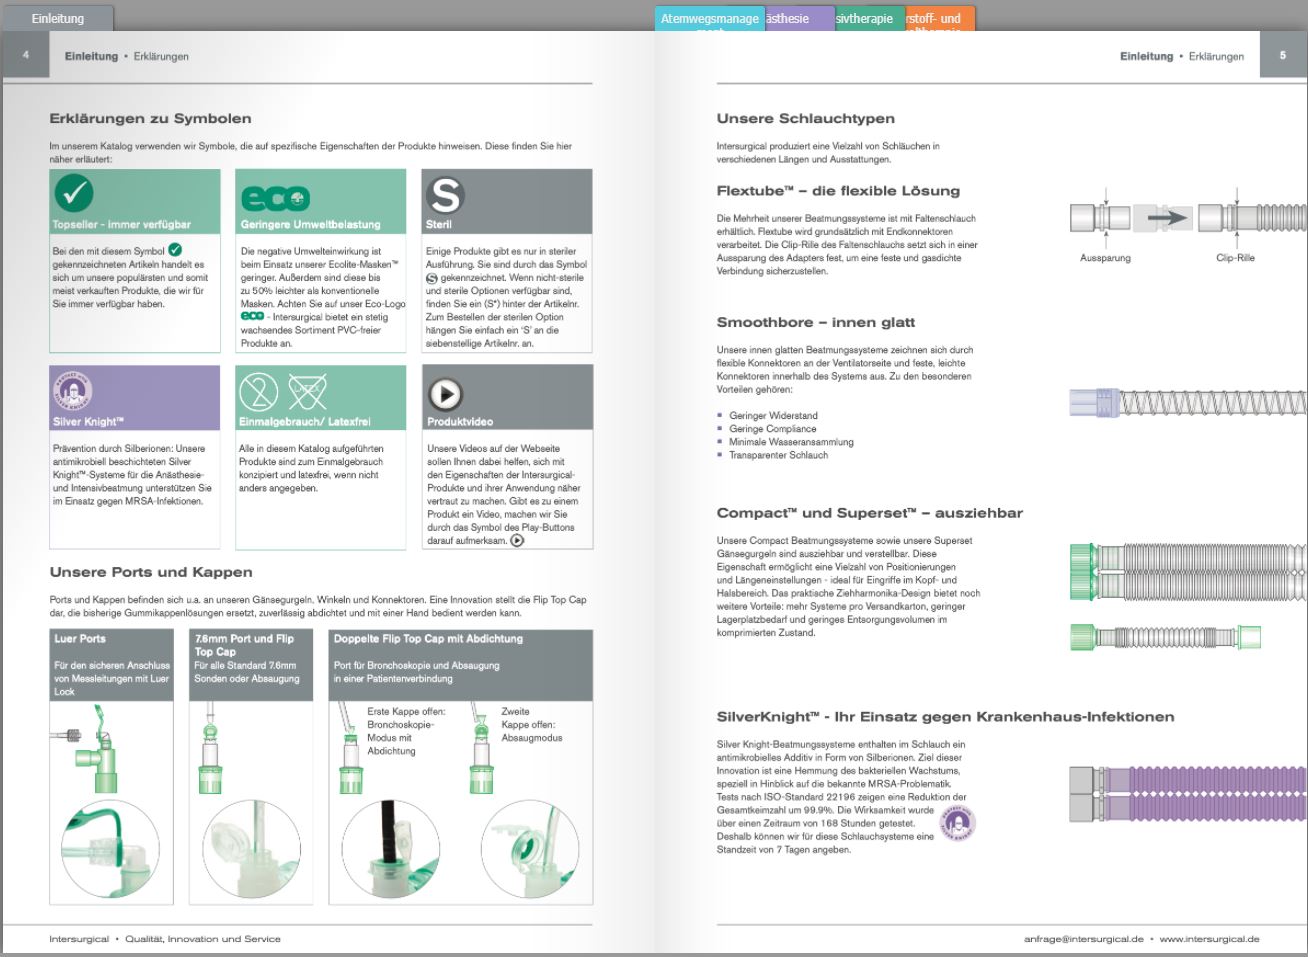1308x957 pixels.
Task: Click the Unsere Schlauchtypen heading
Action: pyautogui.click(x=805, y=118)
